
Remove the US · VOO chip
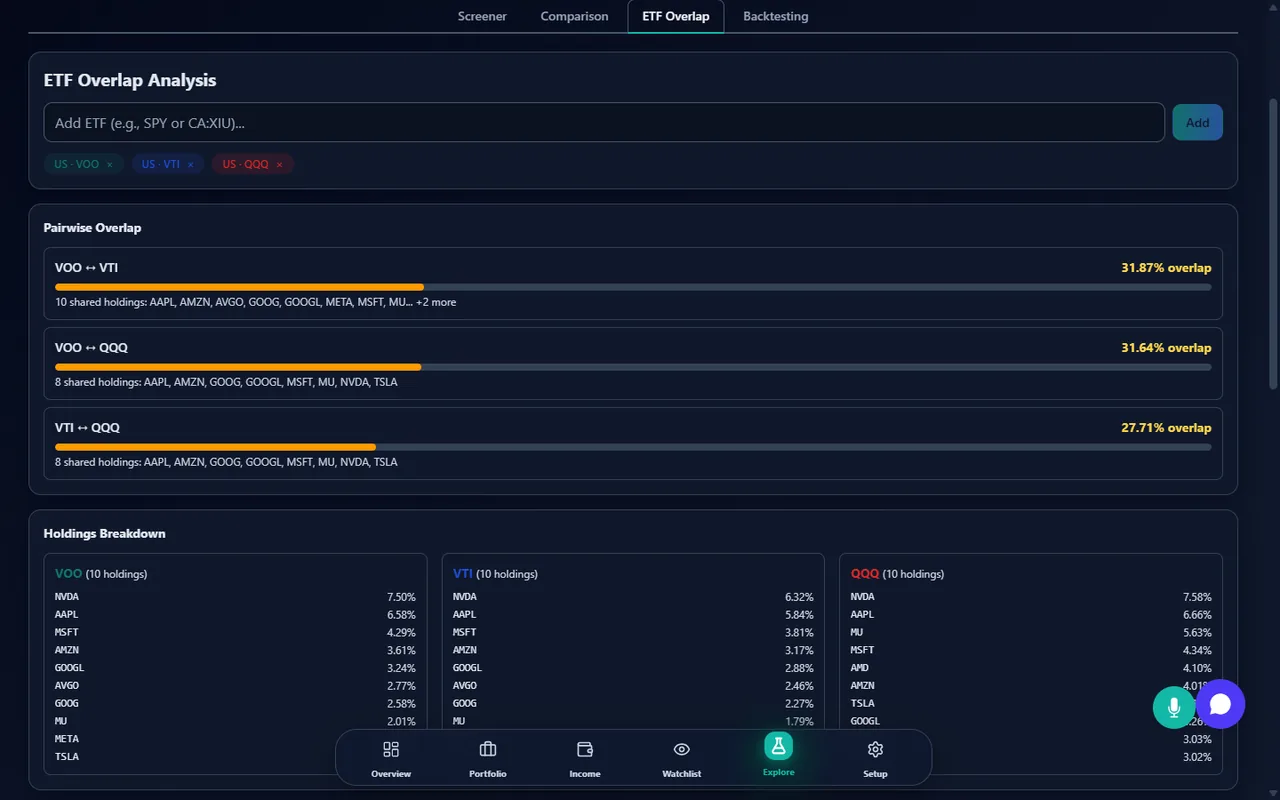point(110,164)
